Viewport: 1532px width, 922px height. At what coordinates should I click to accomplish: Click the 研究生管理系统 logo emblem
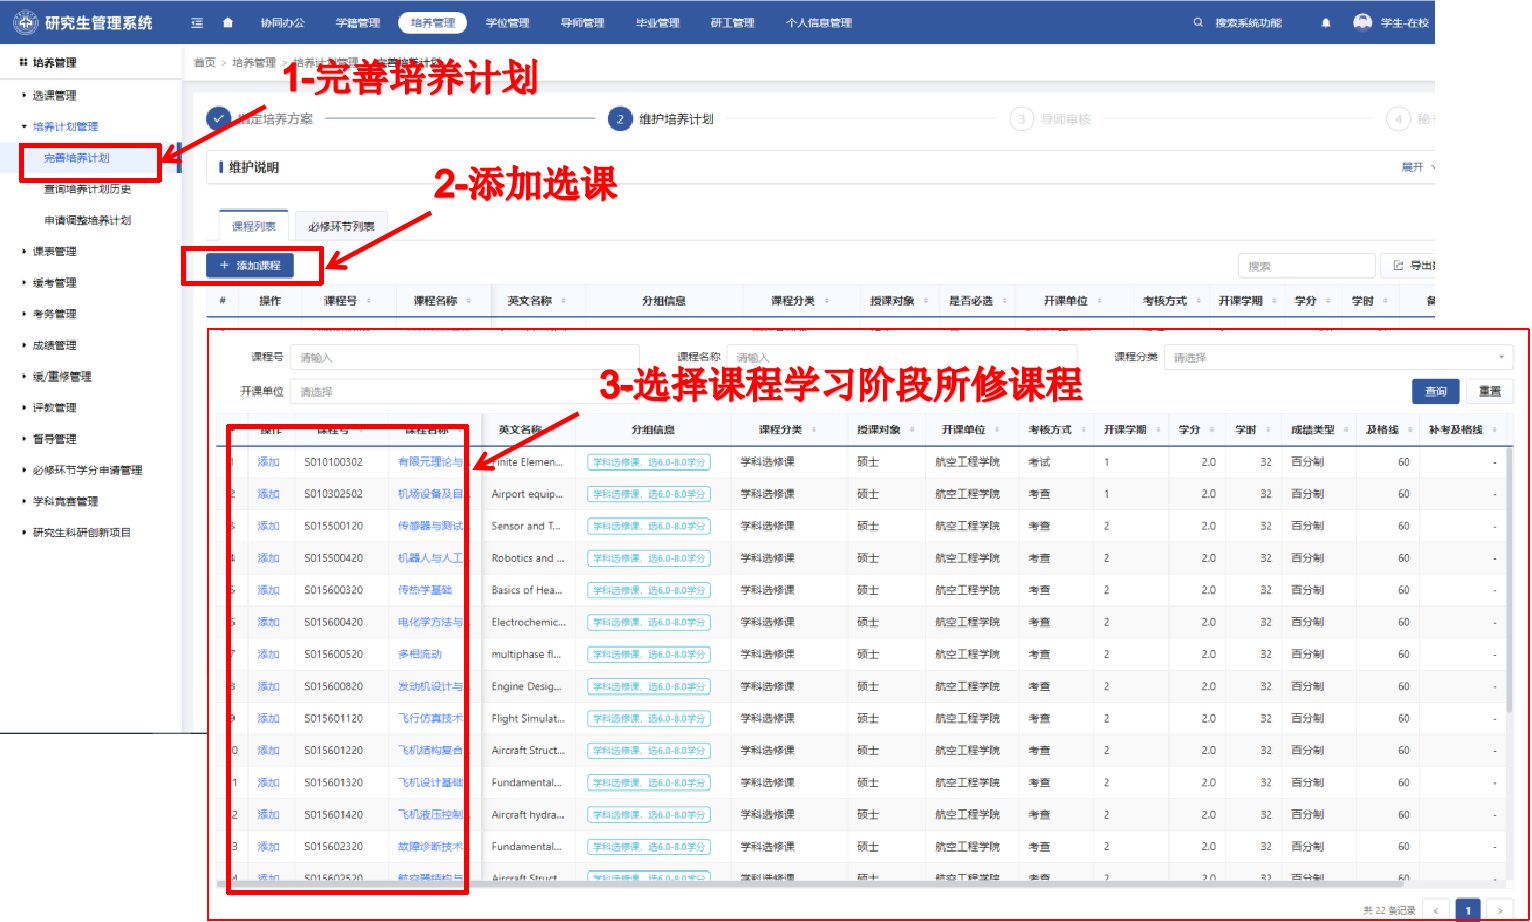pos(25,22)
